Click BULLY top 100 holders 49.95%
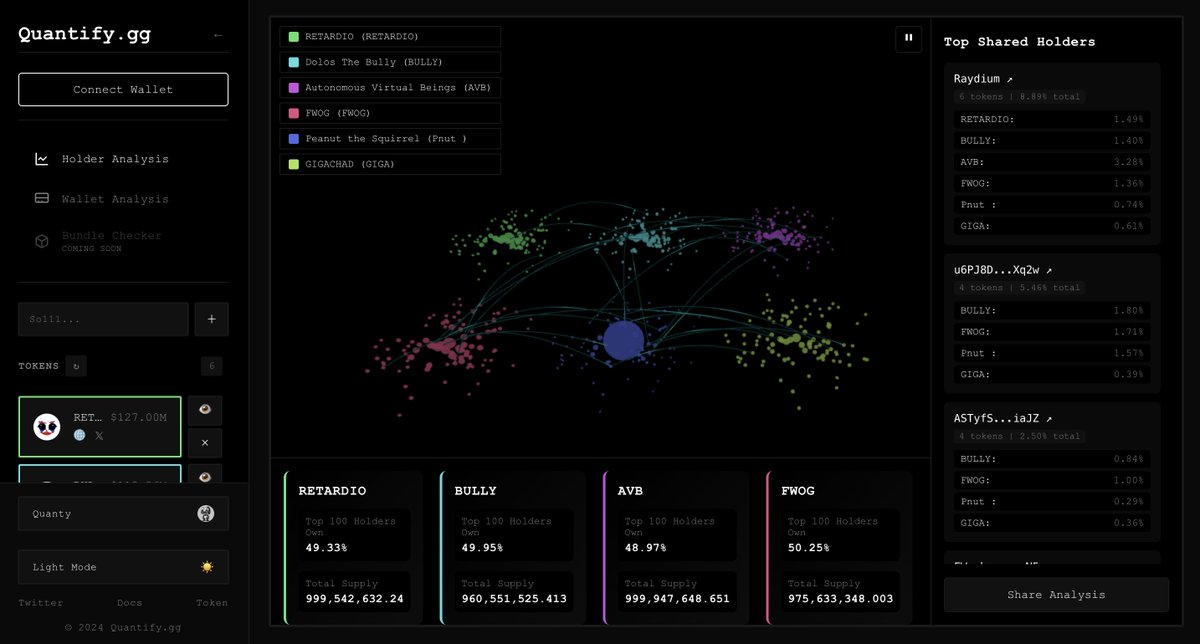The width and height of the screenshot is (1200, 644). coord(482,548)
